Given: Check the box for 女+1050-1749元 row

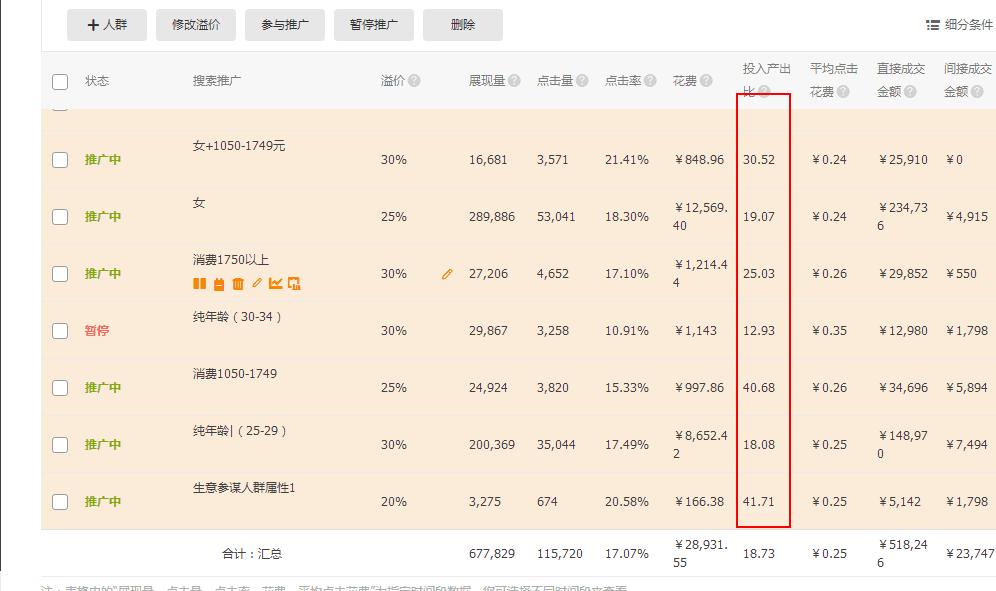Looking at the screenshot, I should pyautogui.click(x=60, y=160).
